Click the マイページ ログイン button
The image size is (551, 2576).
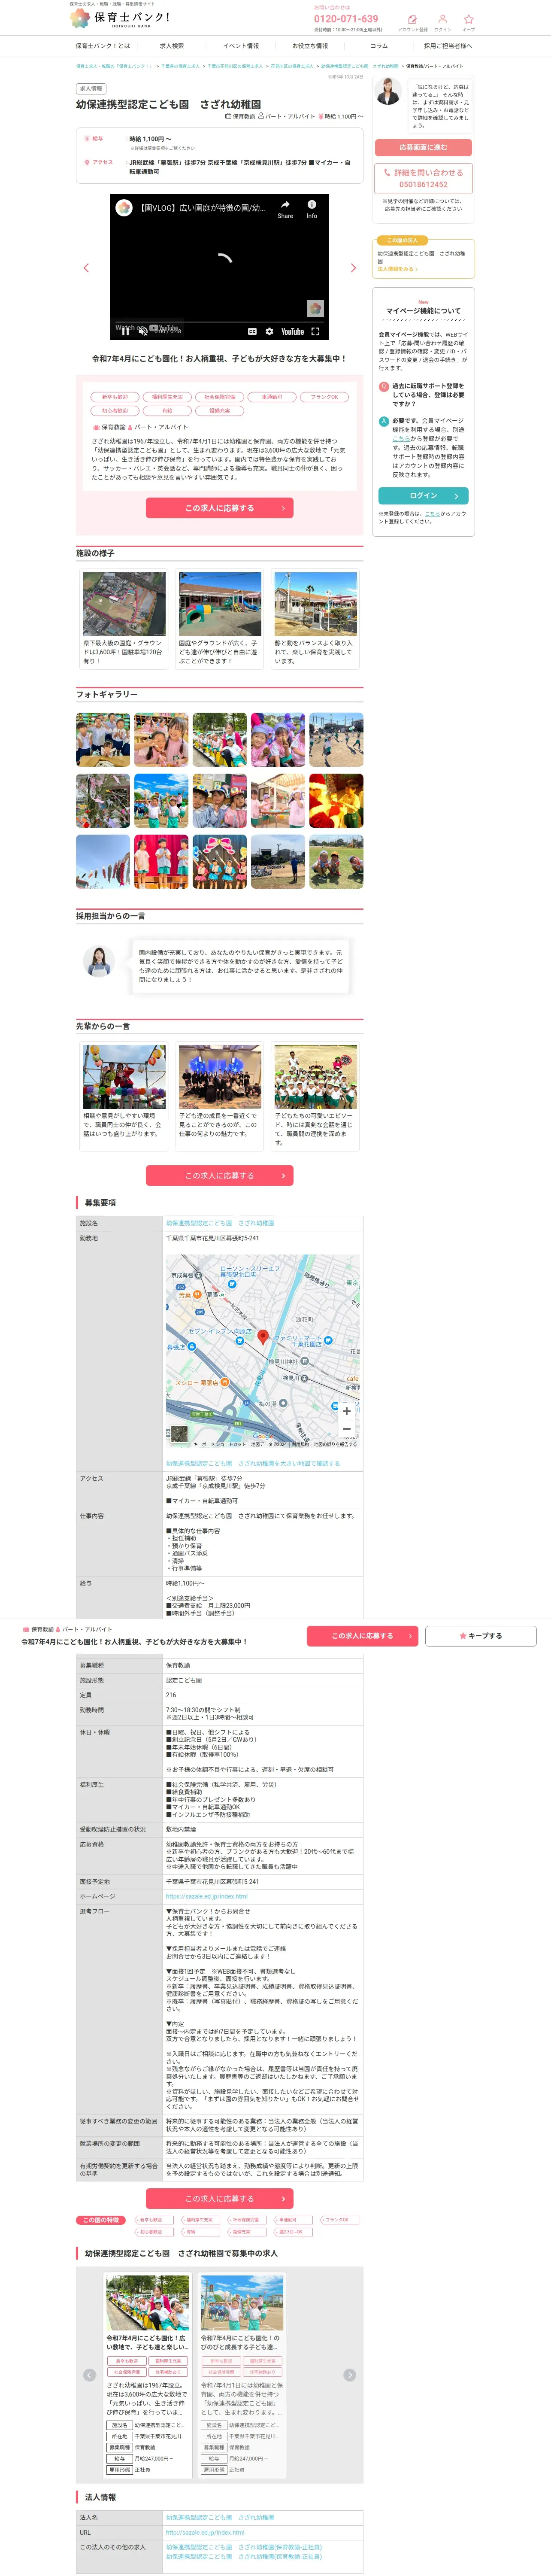(423, 496)
